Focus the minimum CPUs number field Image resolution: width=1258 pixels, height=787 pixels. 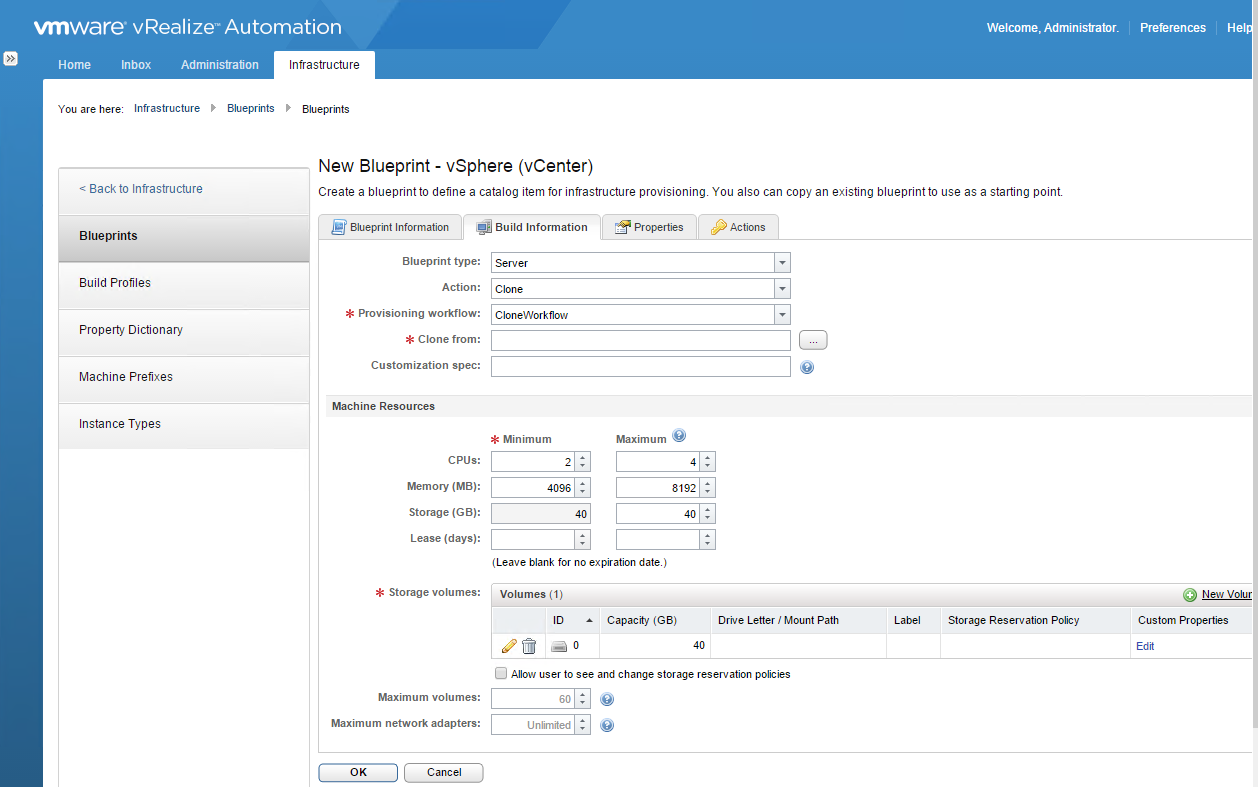pos(533,462)
